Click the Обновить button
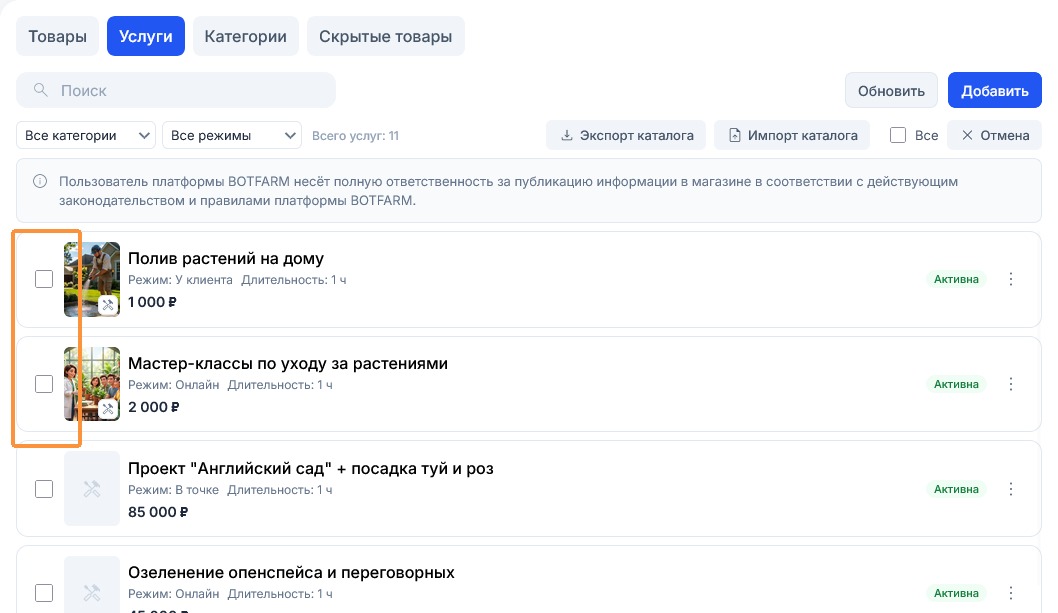 coord(891,90)
